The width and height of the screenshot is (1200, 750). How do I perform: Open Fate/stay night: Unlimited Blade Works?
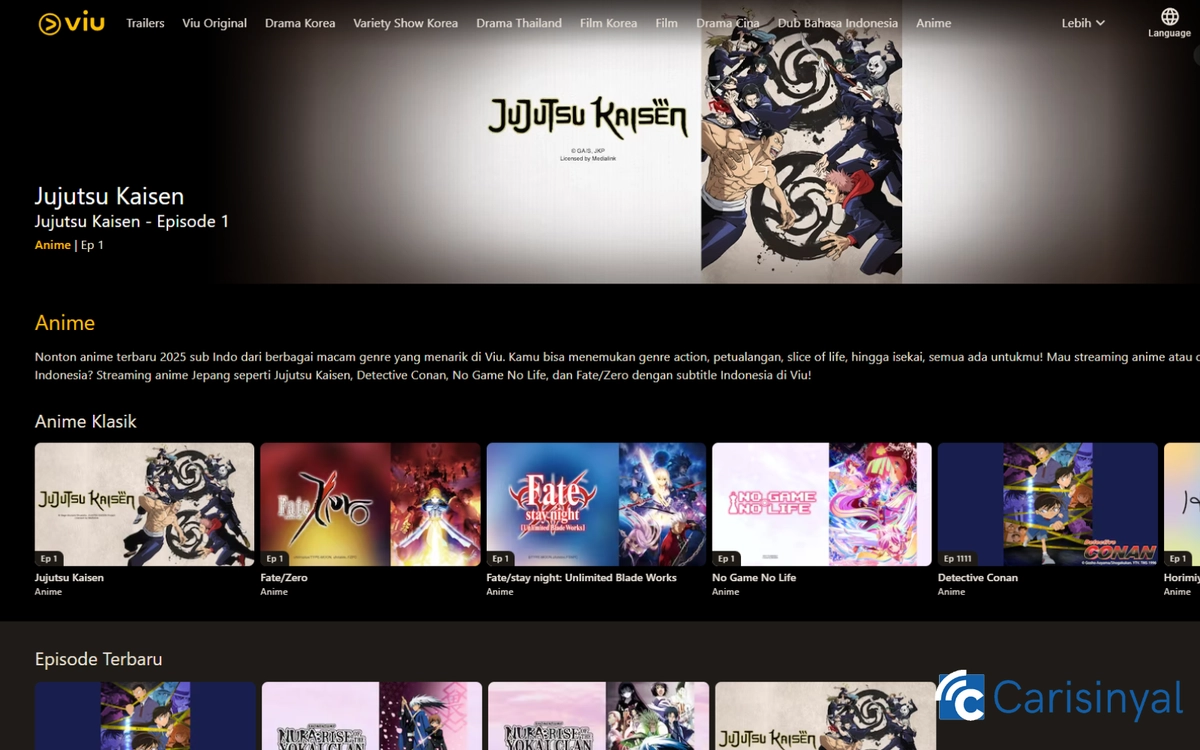[x=596, y=504]
